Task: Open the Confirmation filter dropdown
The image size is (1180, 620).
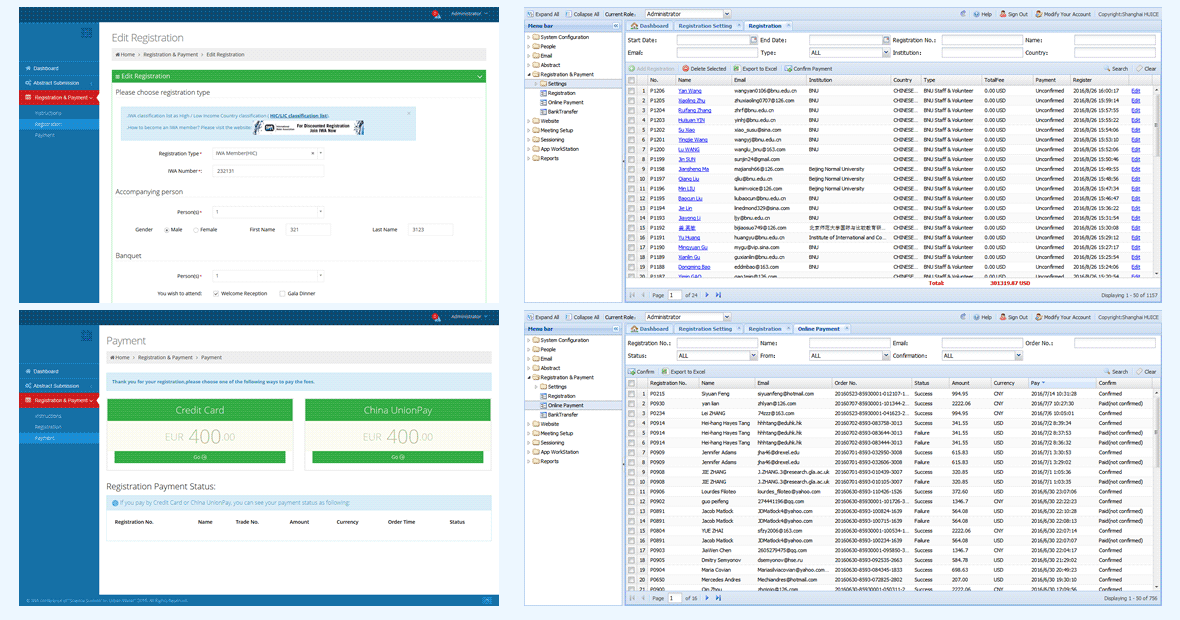Action: pyautogui.click(x=1018, y=356)
